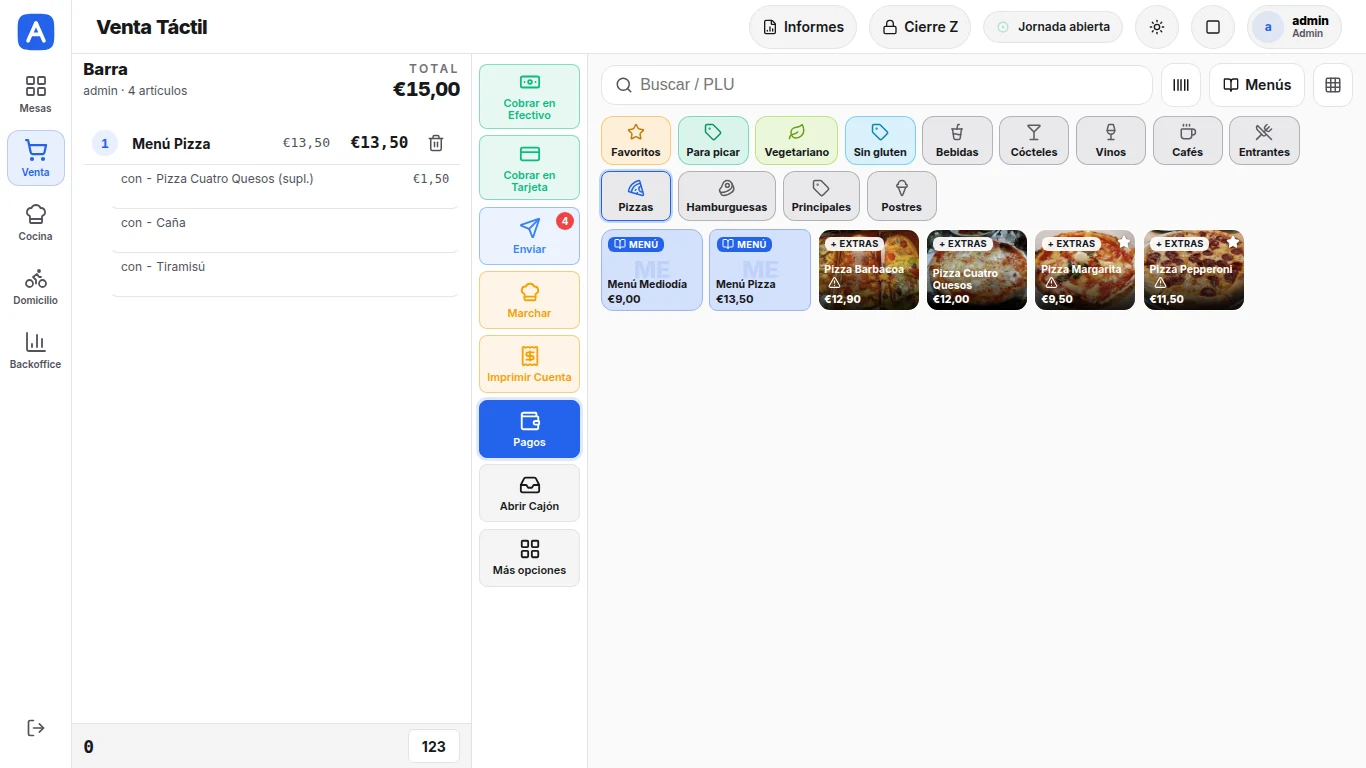The width and height of the screenshot is (1366, 768).
Task: Open Cocina from the sidebar
Action: pyautogui.click(x=36, y=222)
